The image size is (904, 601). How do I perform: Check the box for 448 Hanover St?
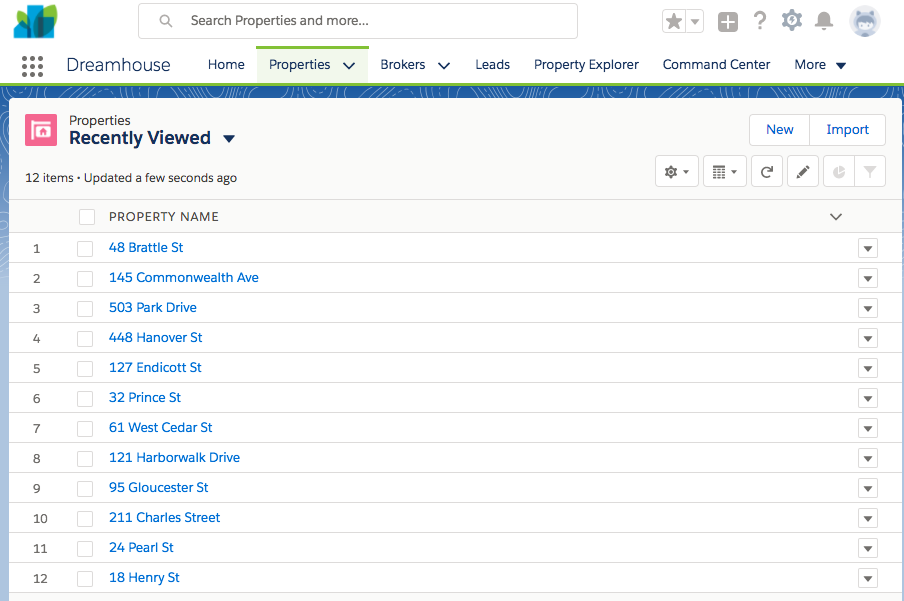tap(85, 339)
